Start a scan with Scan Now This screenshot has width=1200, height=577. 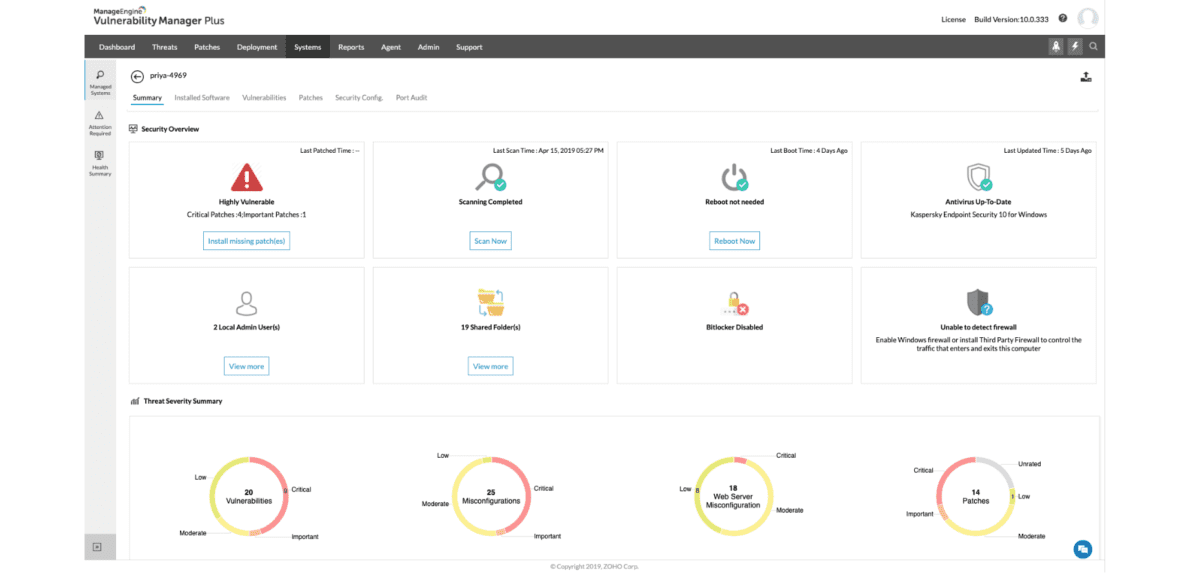click(x=490, y=240)
